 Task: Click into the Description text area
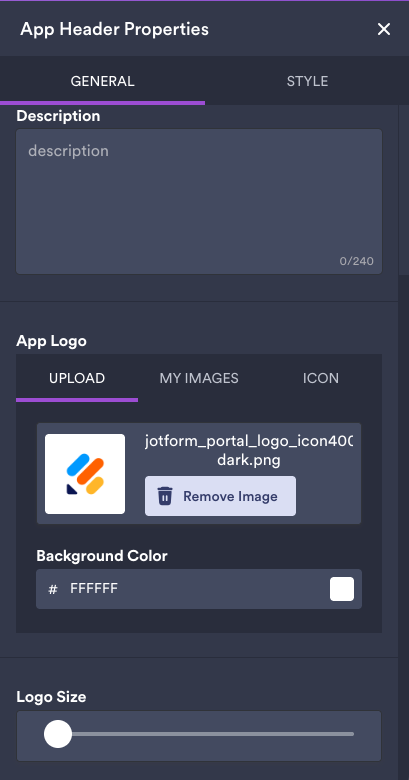(x=199, y=201)
